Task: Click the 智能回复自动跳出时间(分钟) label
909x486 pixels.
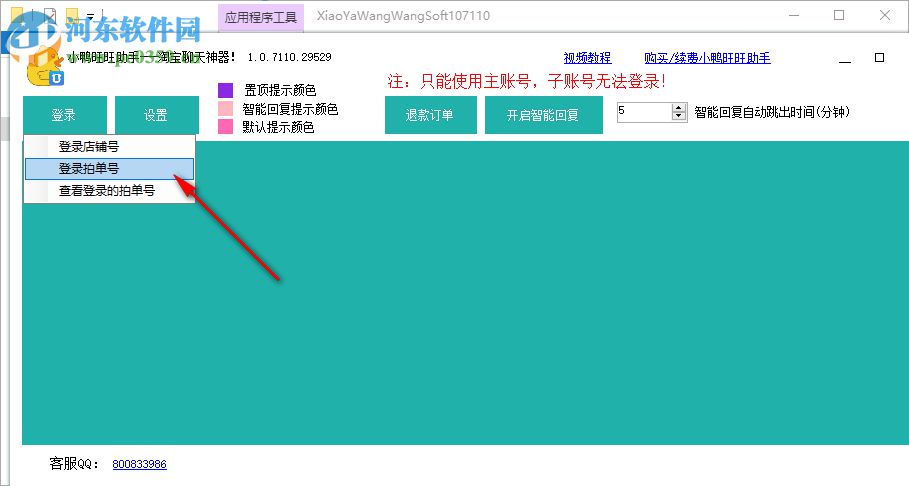Action: click(x=772, y=112)
